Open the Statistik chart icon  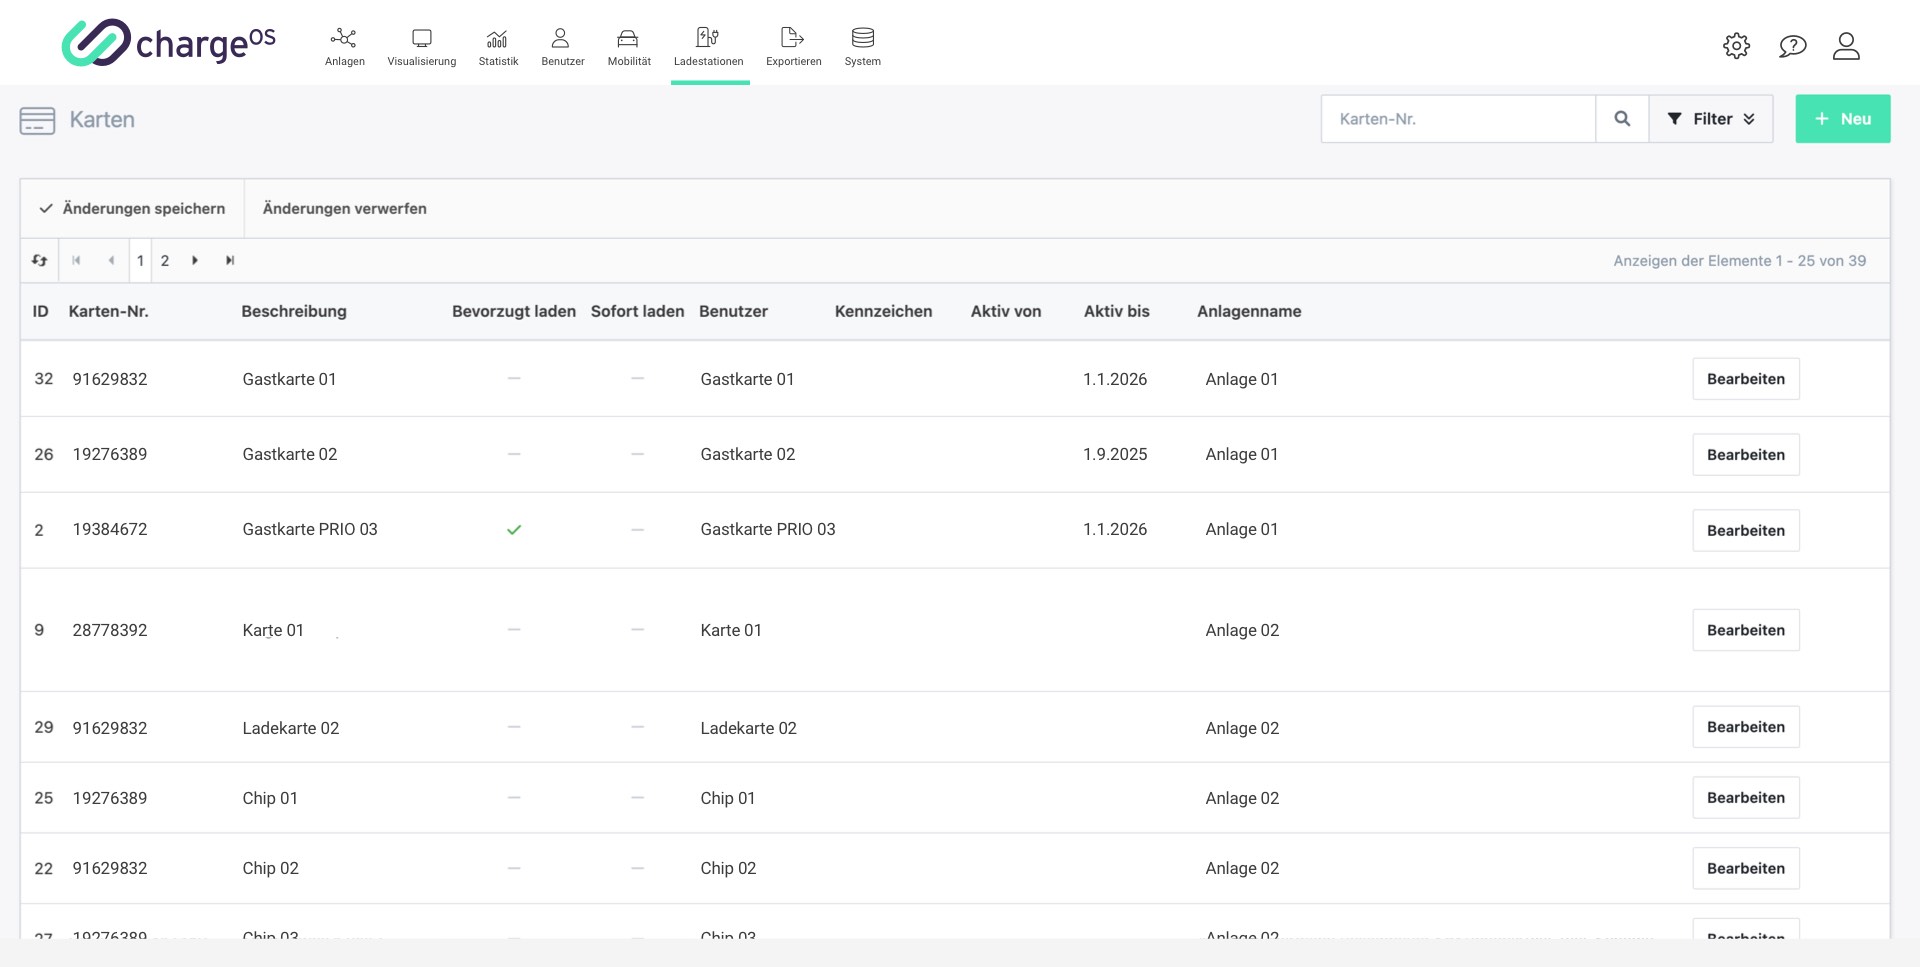[x=497, y=38]
